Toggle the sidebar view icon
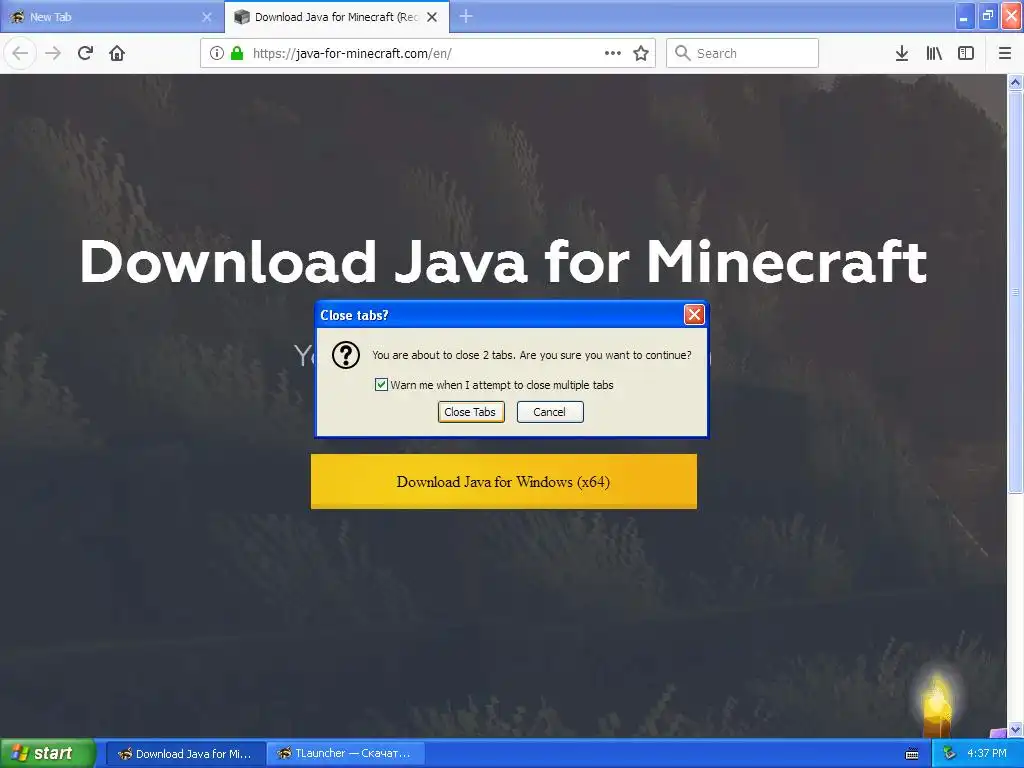 (966, 53)
